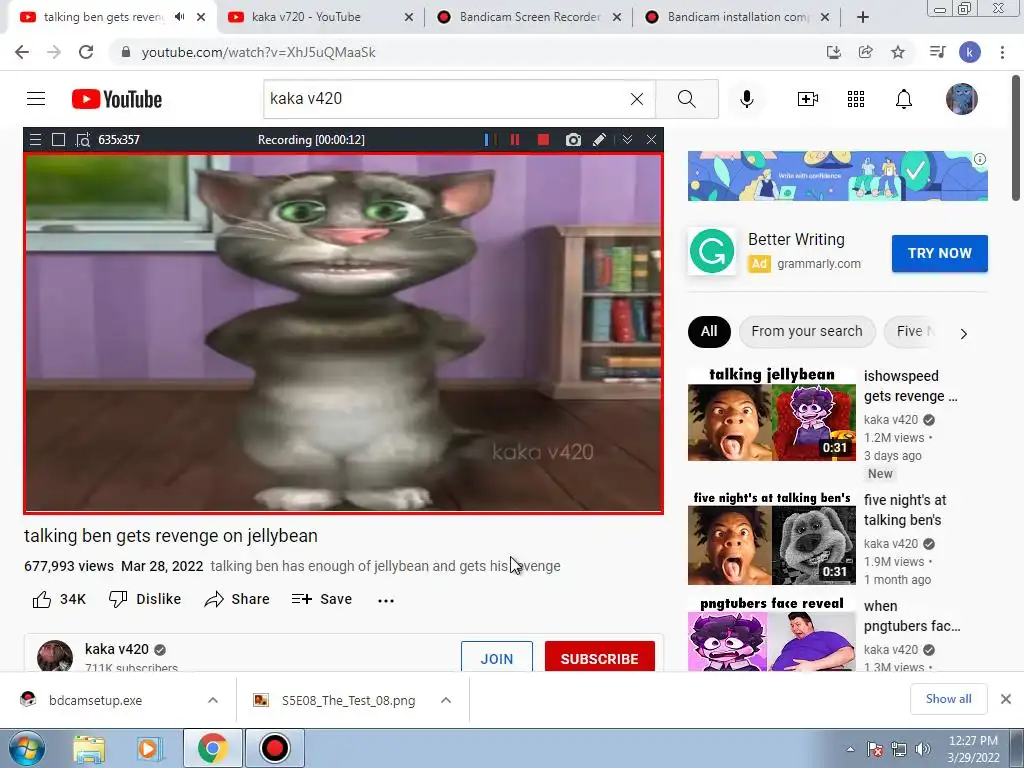Switch to the Bandicam Screen Recorder tab
The image size is (1024, 768).
coord(528,17)
